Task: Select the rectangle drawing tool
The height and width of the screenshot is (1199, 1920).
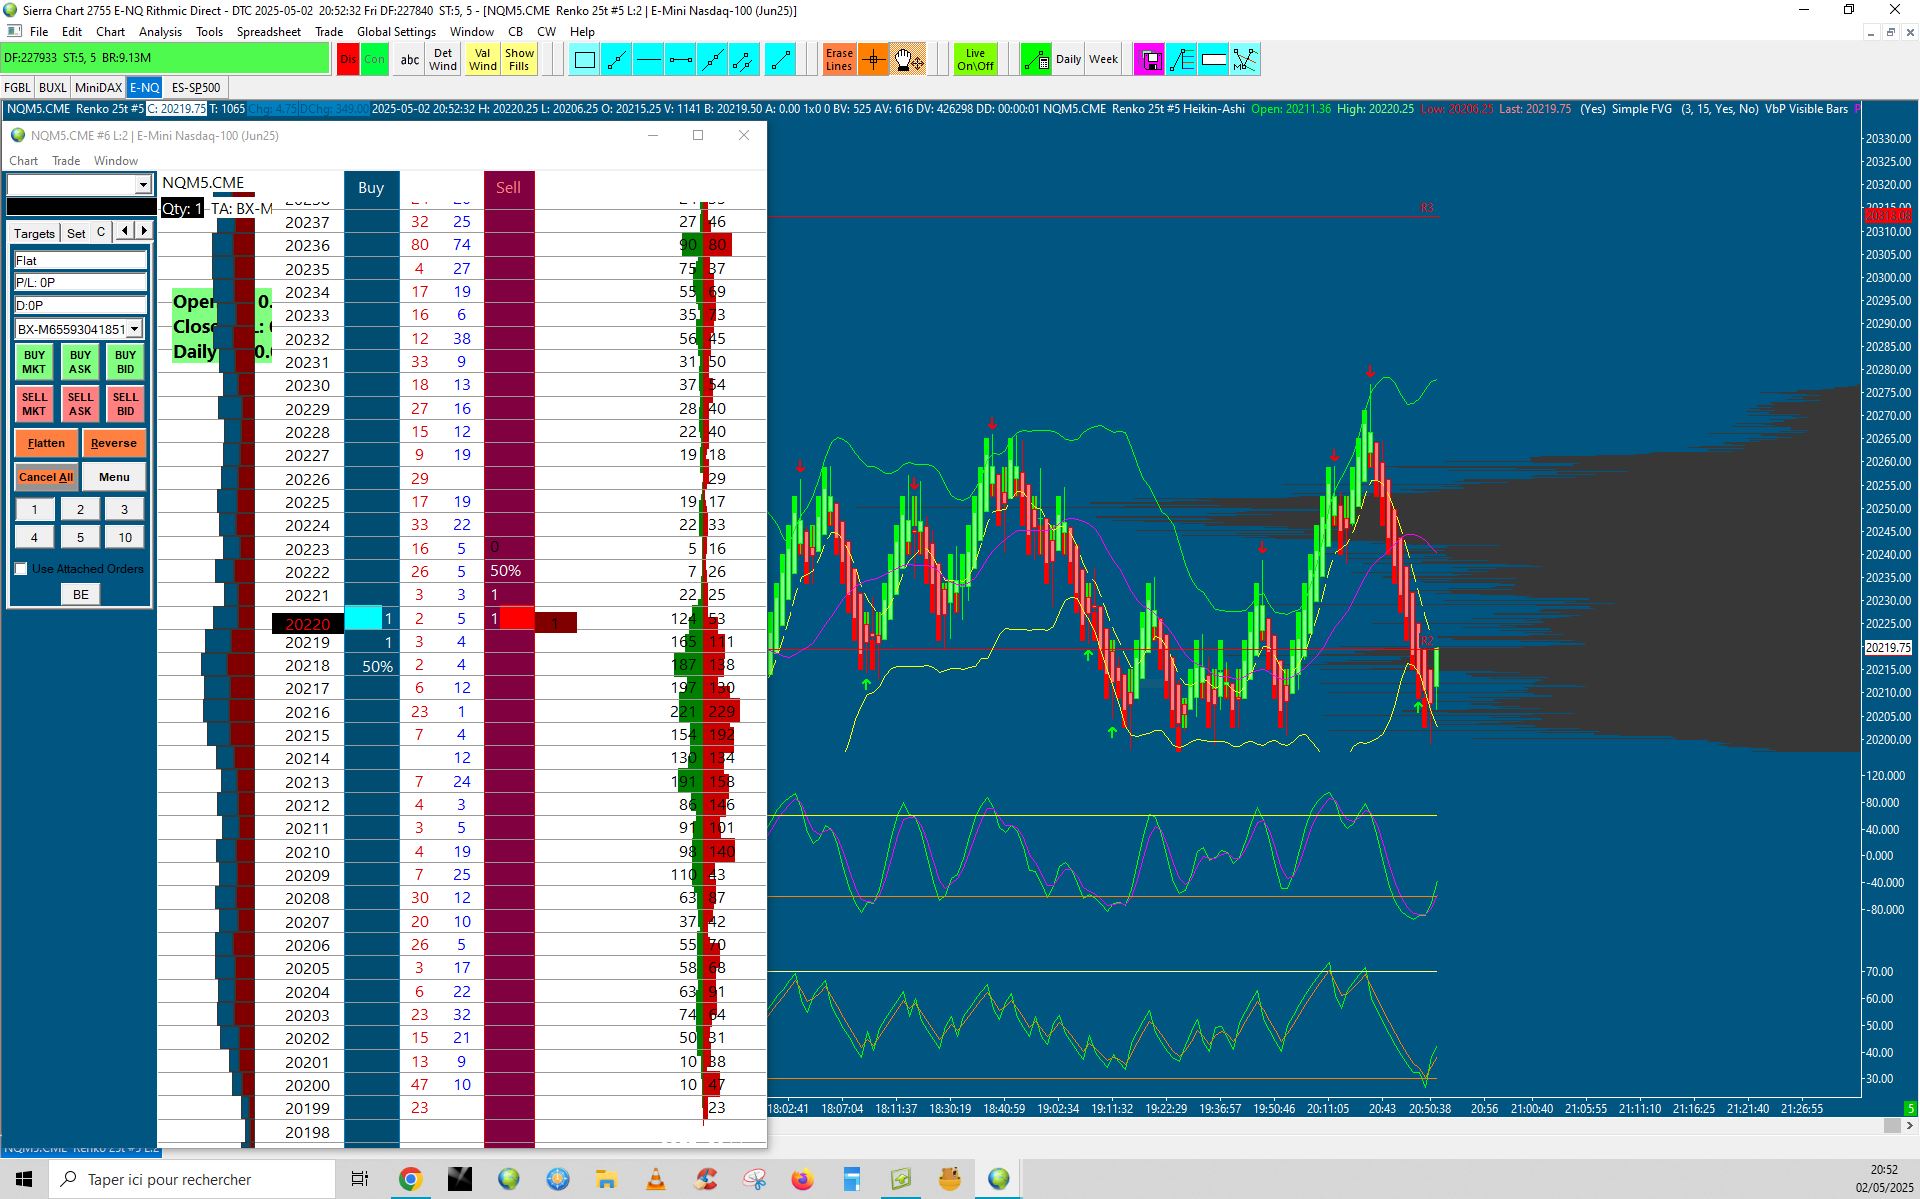Action: tap(585, 60)
